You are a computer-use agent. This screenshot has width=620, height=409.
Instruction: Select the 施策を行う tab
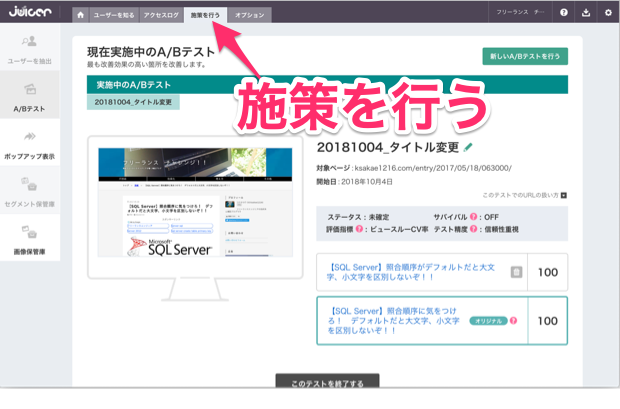coord(205,15)
